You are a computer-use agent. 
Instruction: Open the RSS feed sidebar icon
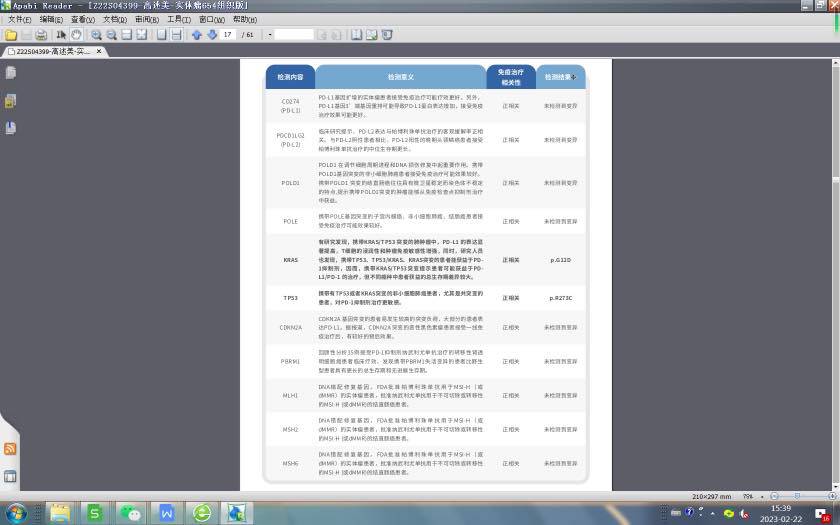pos(10,449)
